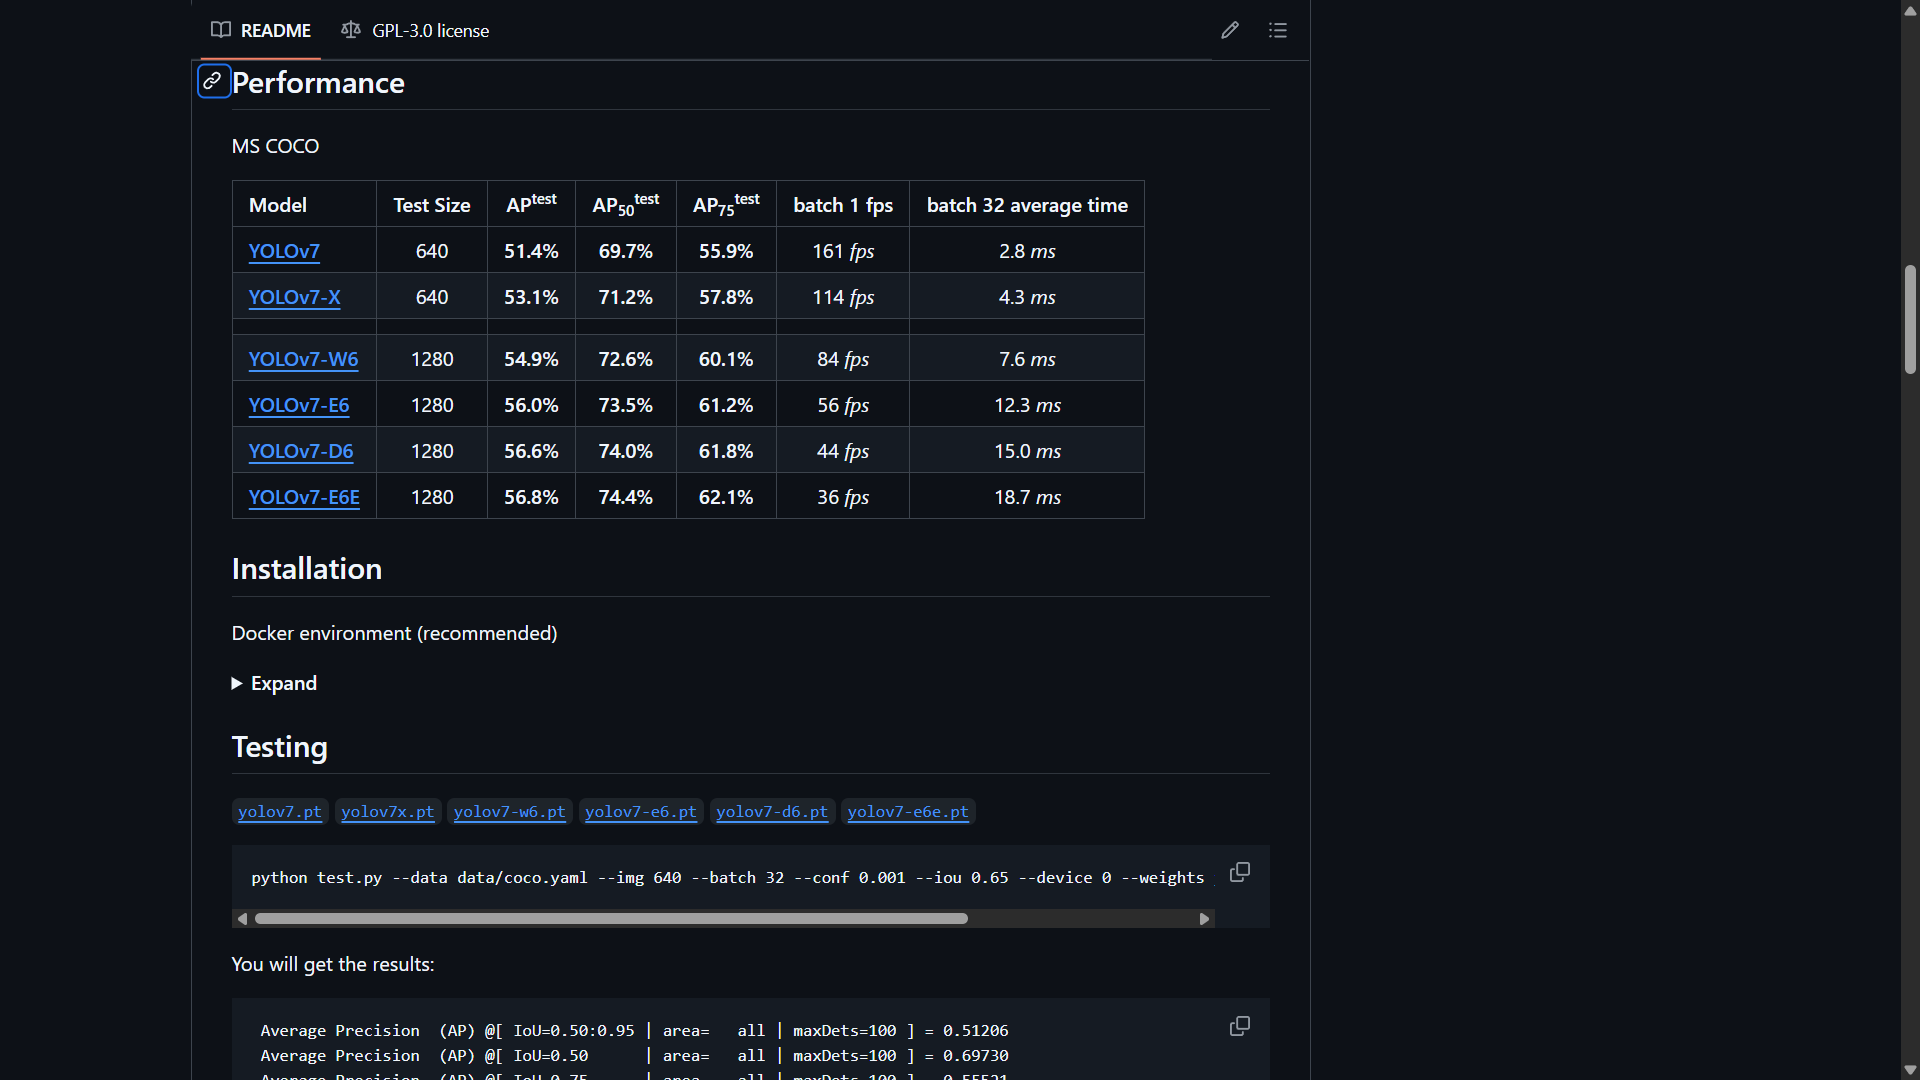Open the YOLOv7-D6 model link
This screenshot has width=1920, height=1080.
(301, 451)
